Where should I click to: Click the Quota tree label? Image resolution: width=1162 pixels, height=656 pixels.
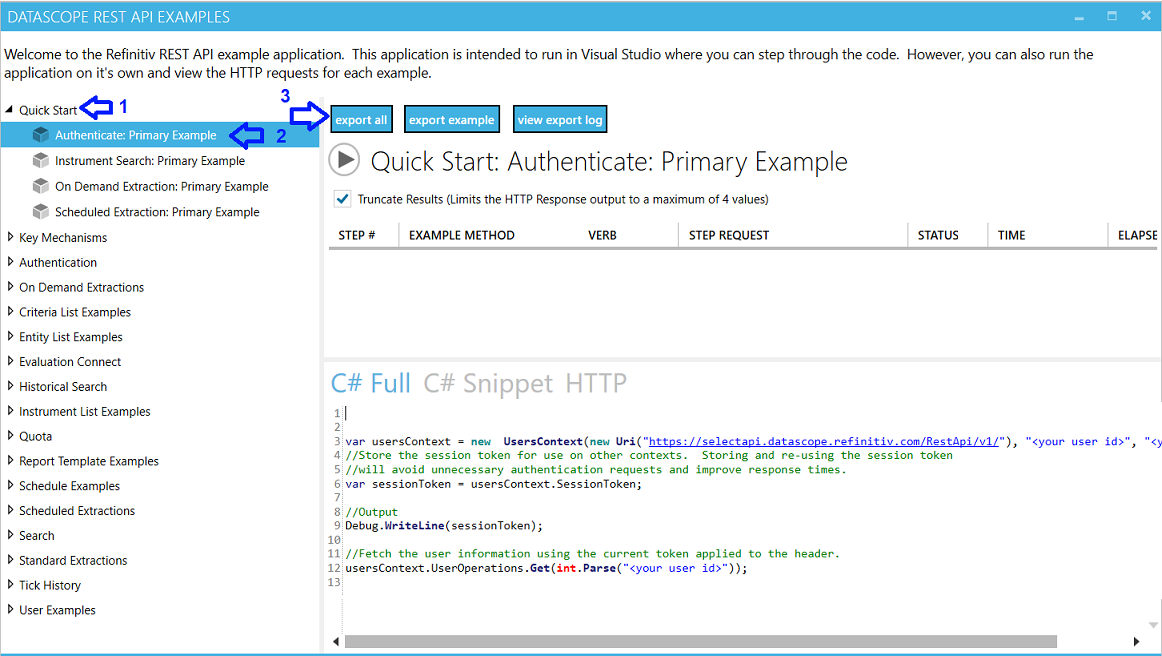pyautogui.click(x=36, y=437)
